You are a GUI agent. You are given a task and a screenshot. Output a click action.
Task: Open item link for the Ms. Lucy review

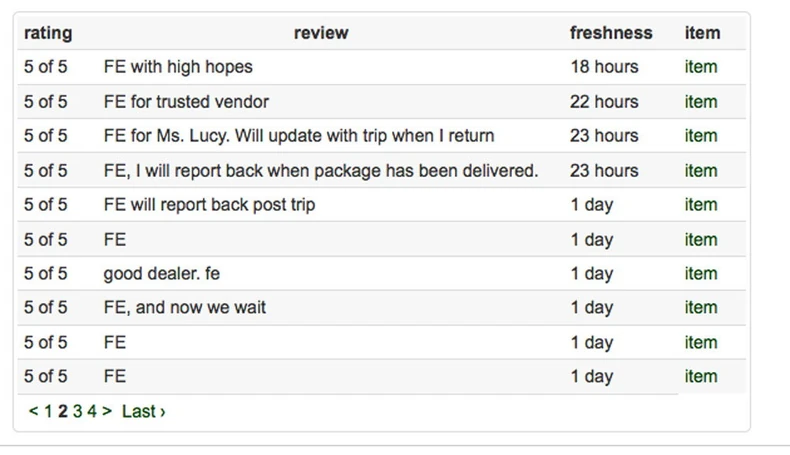[700, 135]
